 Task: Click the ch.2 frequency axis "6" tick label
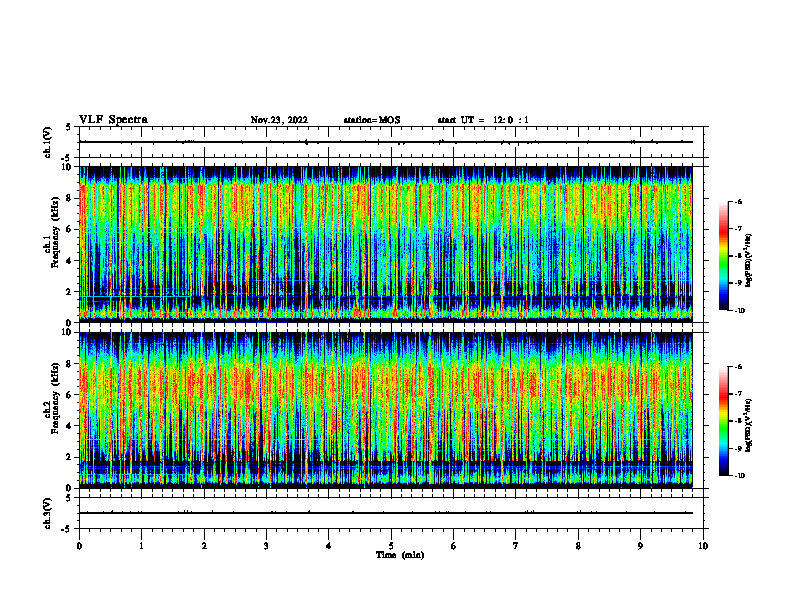point(70,395)
